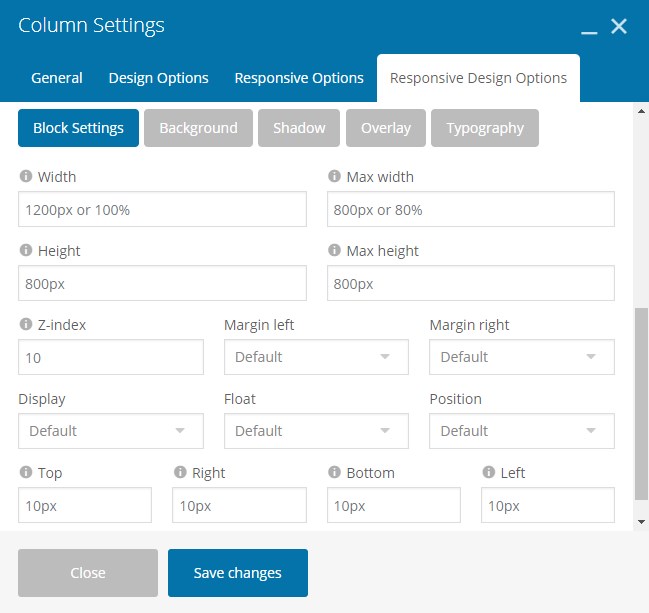Click the scrollbar down arrow
The image size is (649, 613).
641,521
